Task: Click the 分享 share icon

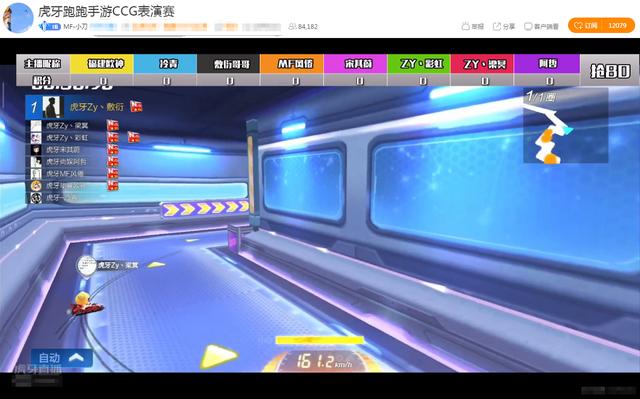Action: click(497, 27)
